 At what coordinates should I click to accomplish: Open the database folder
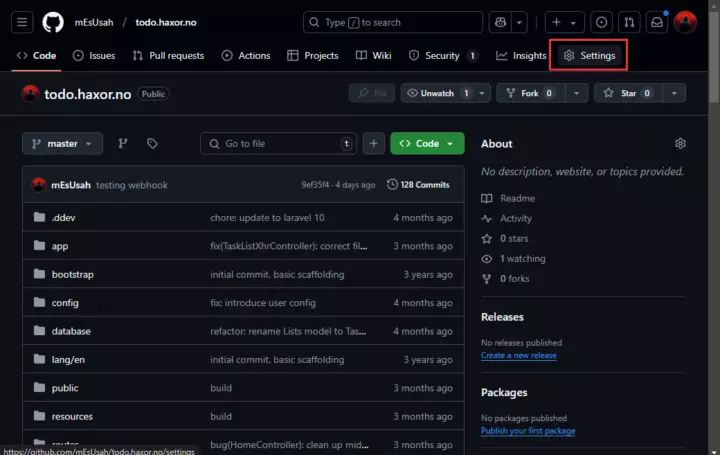coord(71,331)
